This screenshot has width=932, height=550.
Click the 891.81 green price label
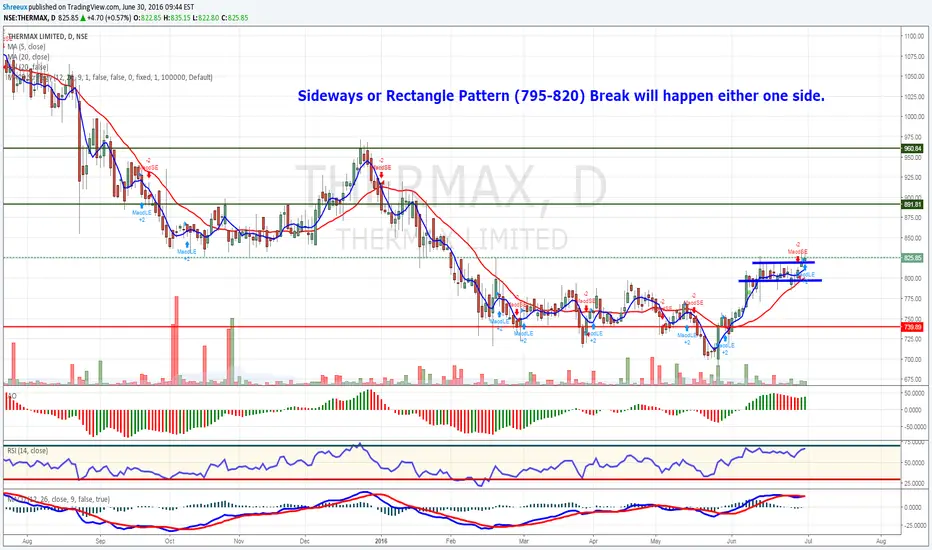pos(912,205)
